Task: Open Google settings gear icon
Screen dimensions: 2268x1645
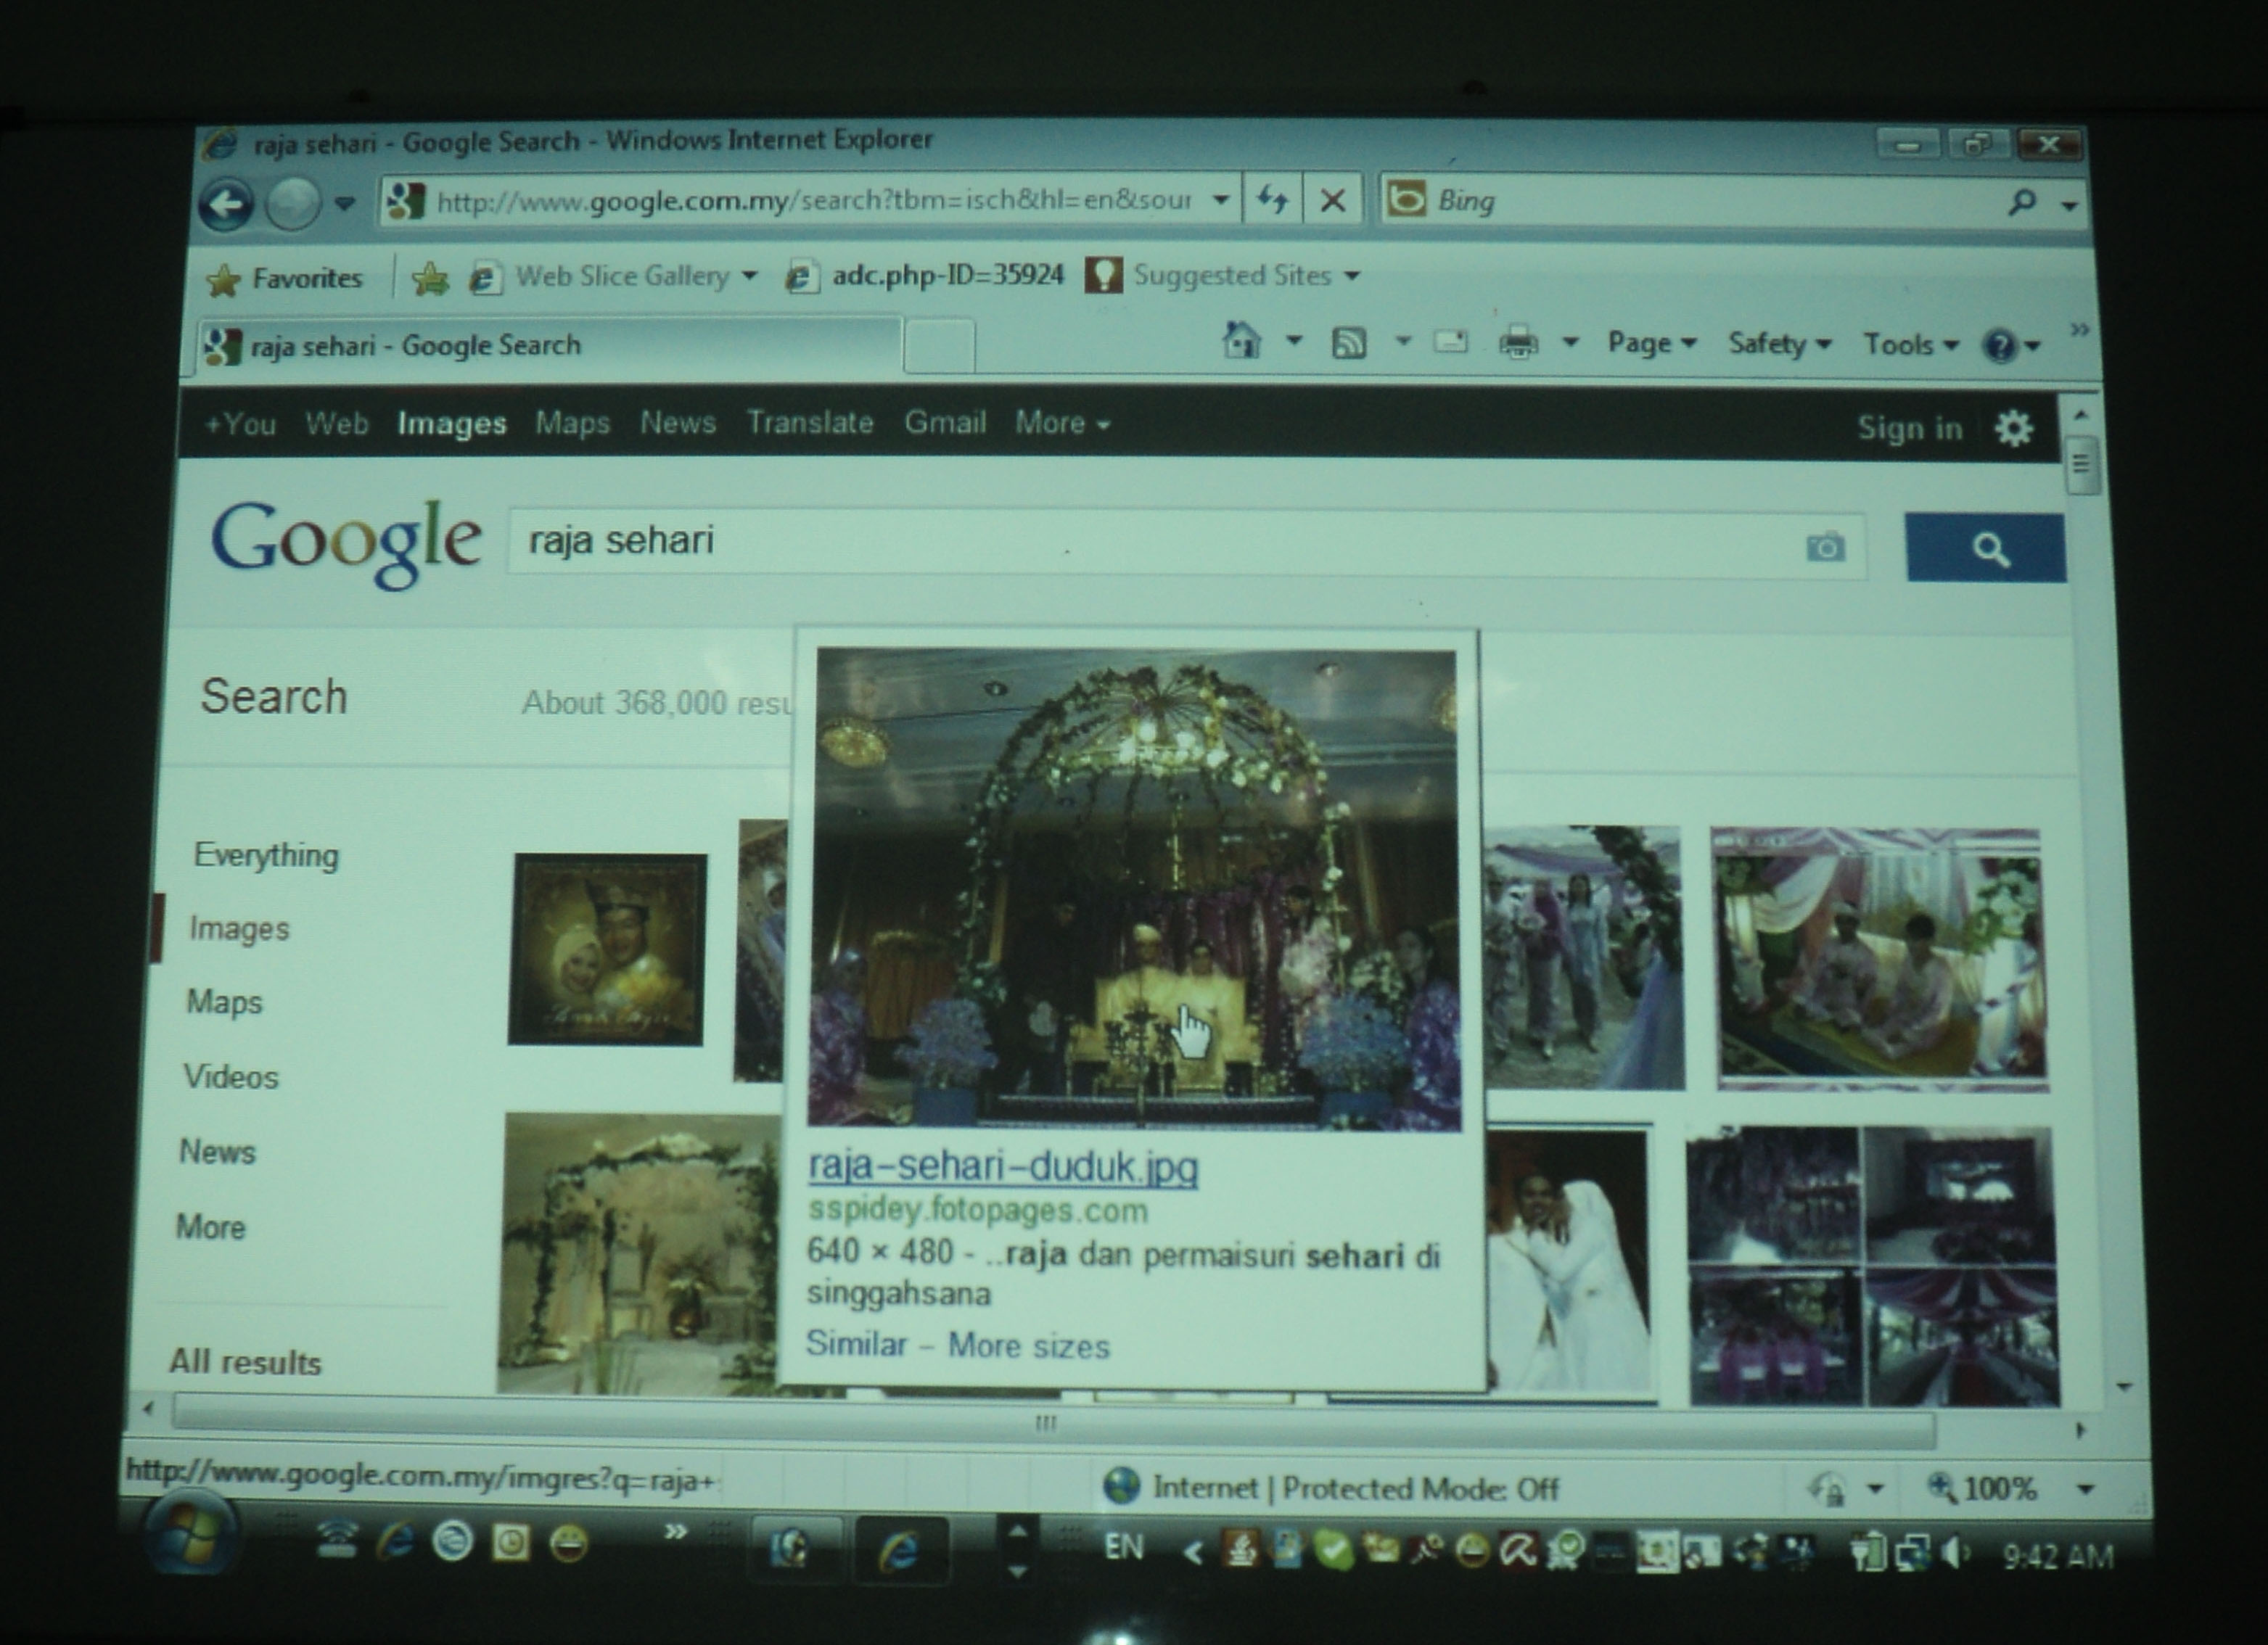Action: (2013, 429)
